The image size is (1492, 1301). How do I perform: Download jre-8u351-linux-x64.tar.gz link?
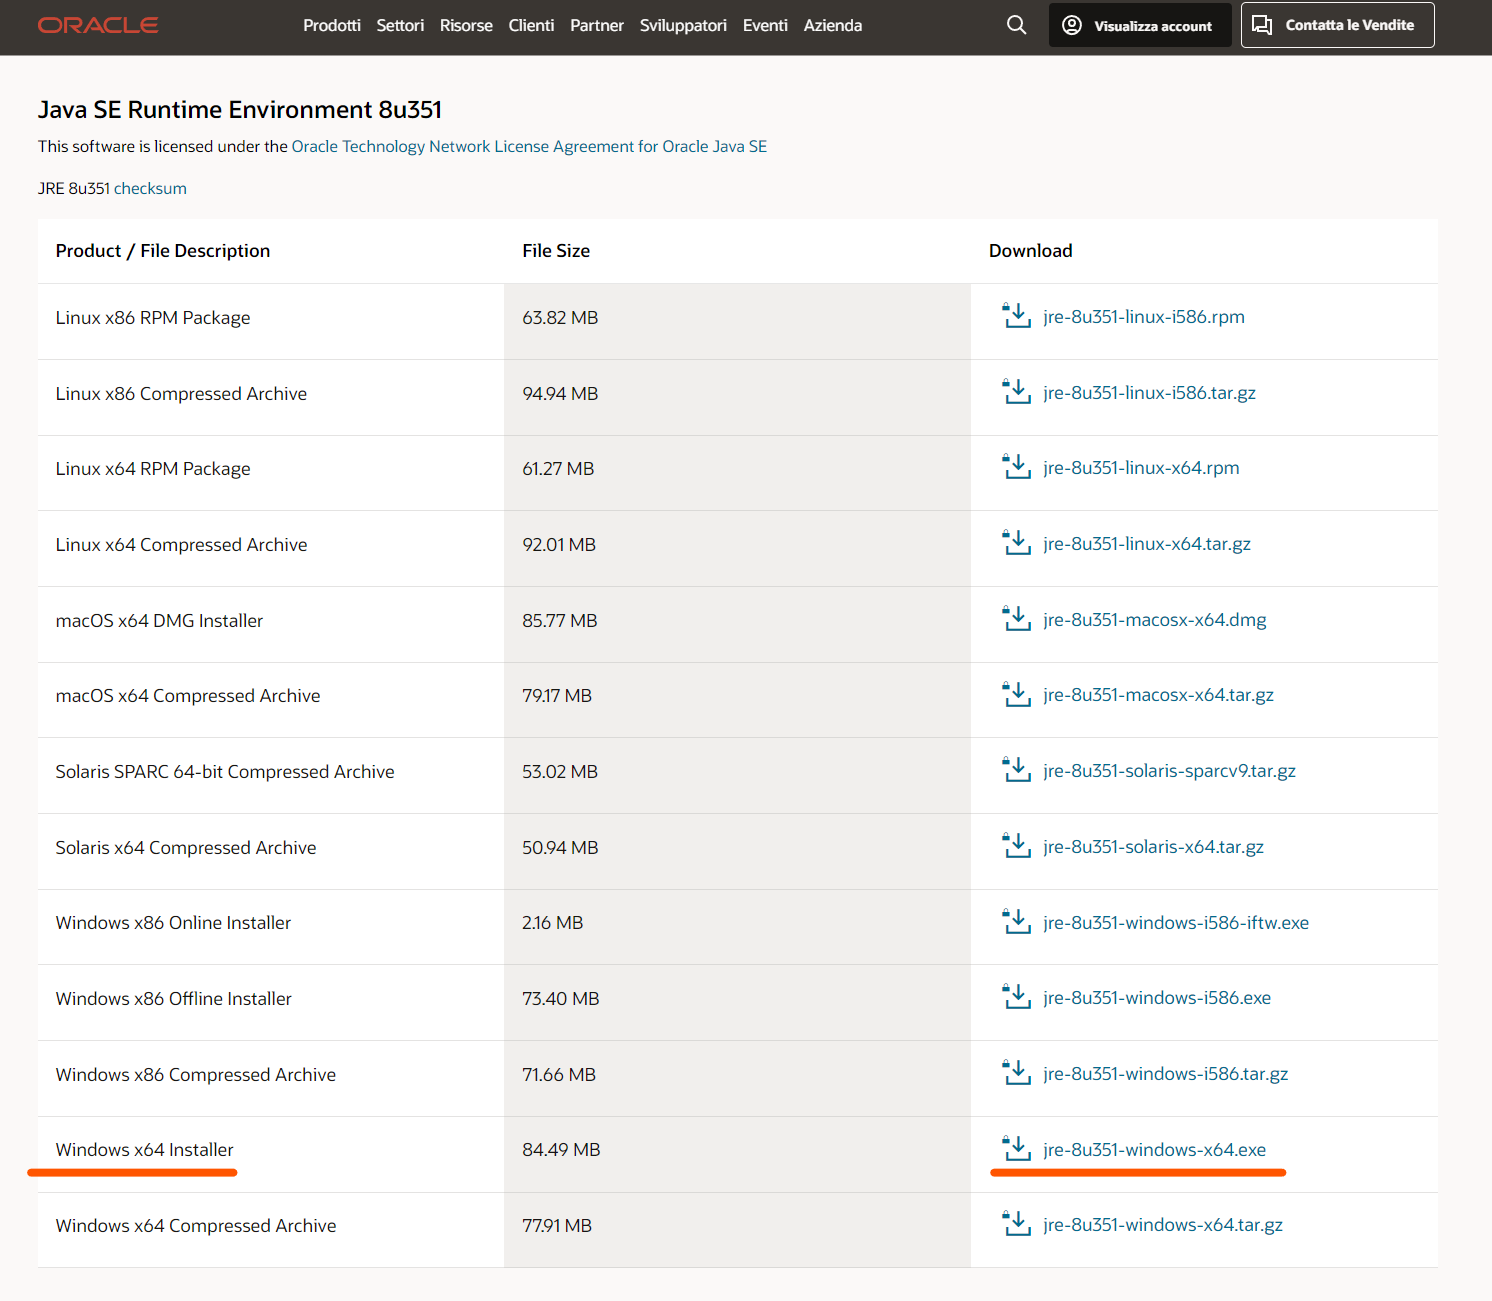[x=1147, y=544]
